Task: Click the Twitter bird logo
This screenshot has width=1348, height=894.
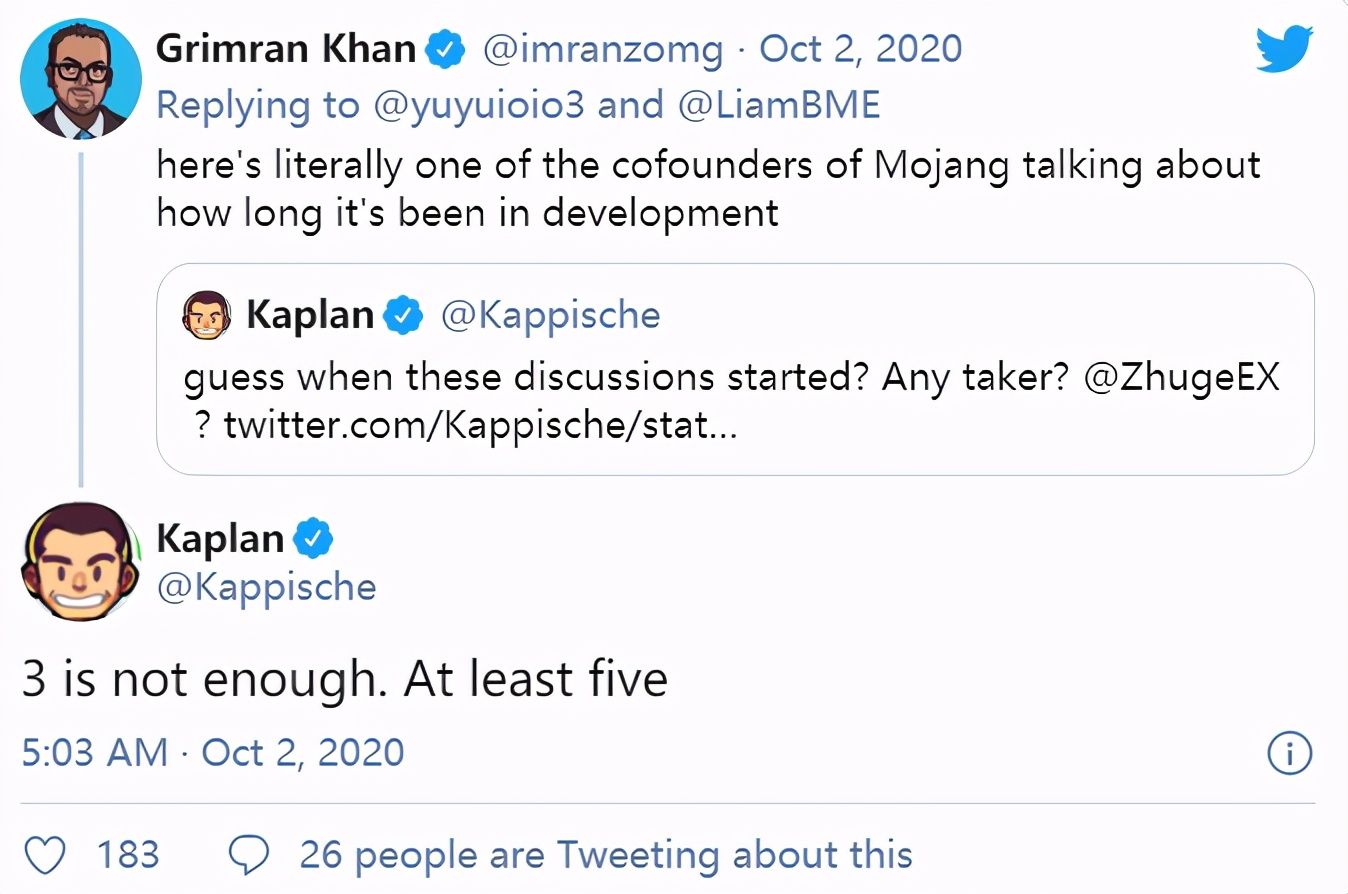Action: 1284,50
